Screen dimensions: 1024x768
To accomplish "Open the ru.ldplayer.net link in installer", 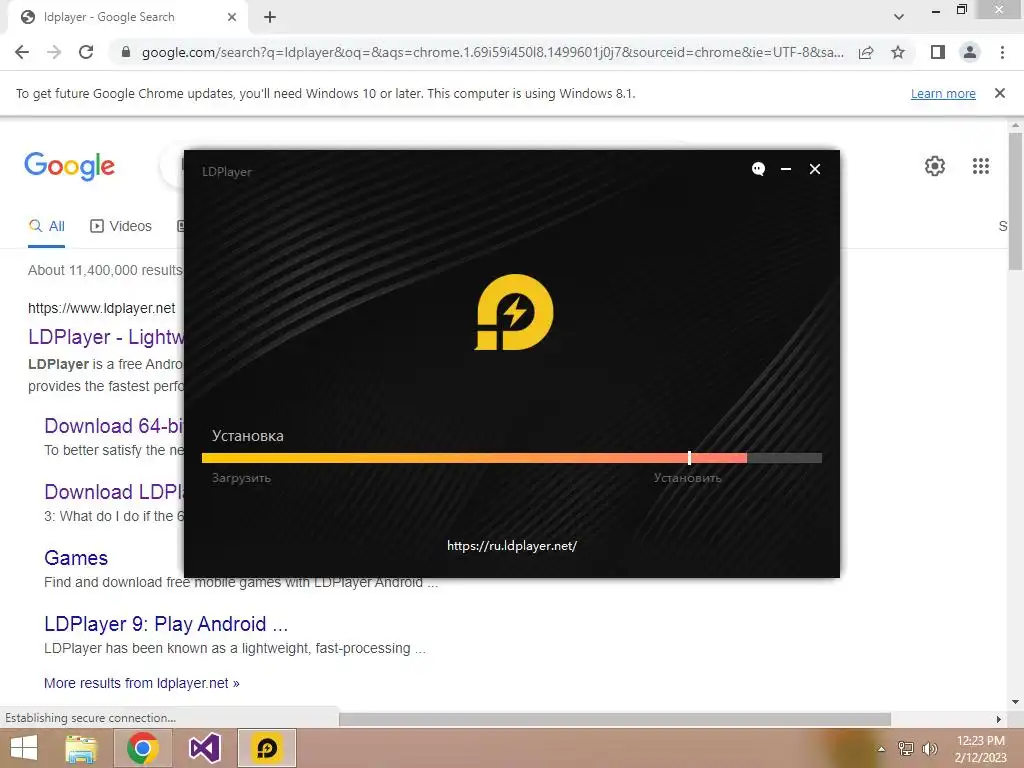I will coord(512,546).
